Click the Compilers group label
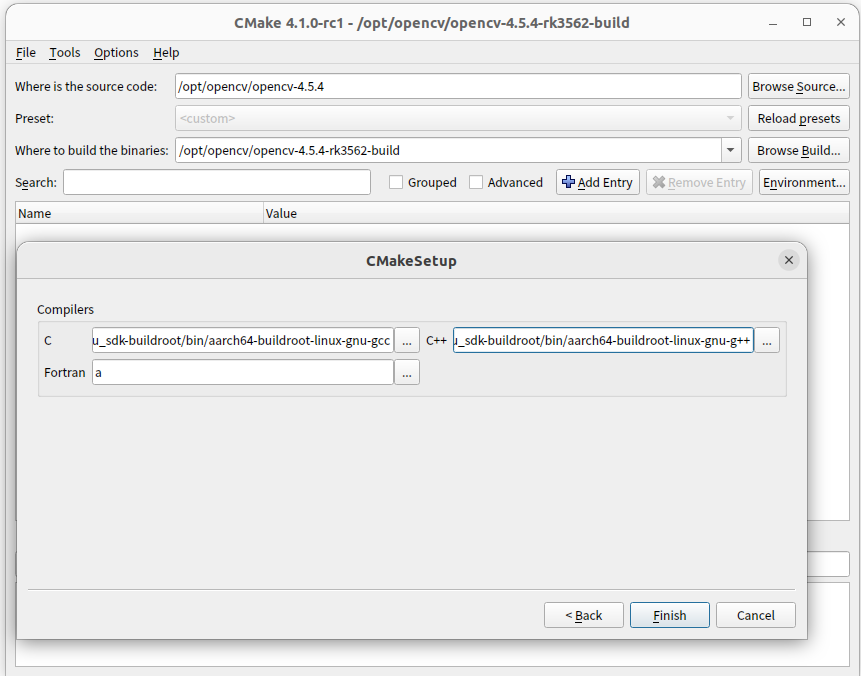Viewport: 861px width, 676px height. (65, 309)
